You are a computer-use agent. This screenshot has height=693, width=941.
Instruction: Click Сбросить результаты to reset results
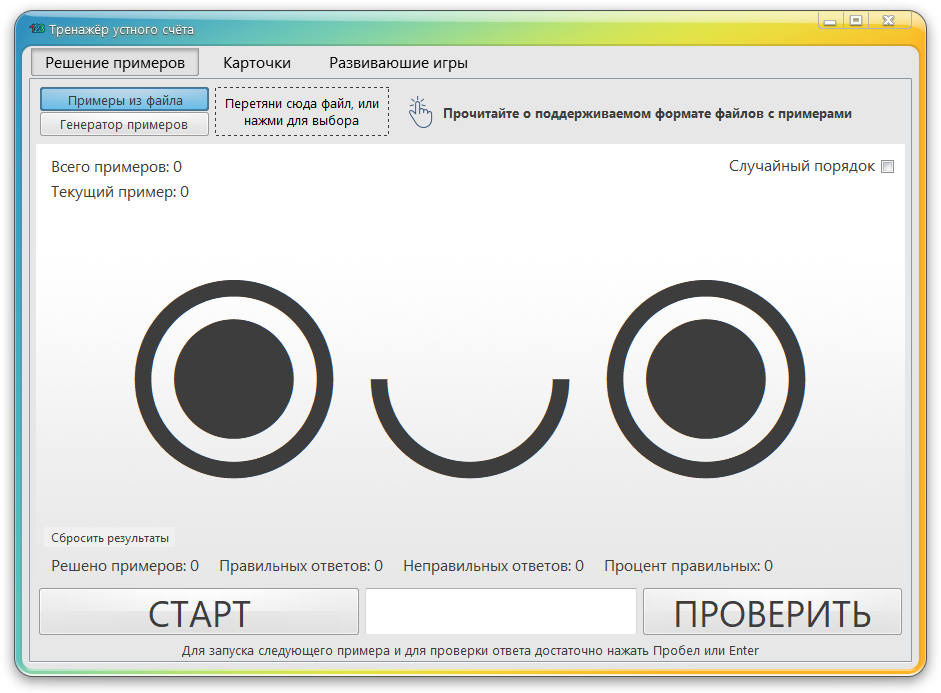click(x=108, y=537)
